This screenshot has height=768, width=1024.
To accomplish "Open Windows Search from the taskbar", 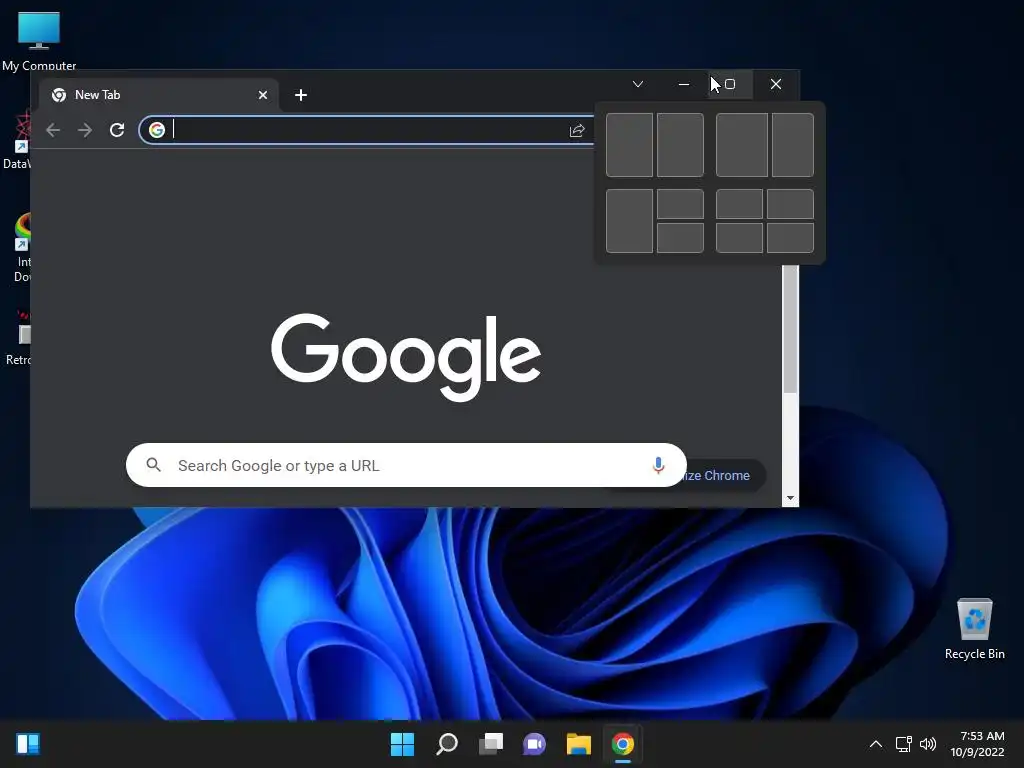I will coord(447,744).
